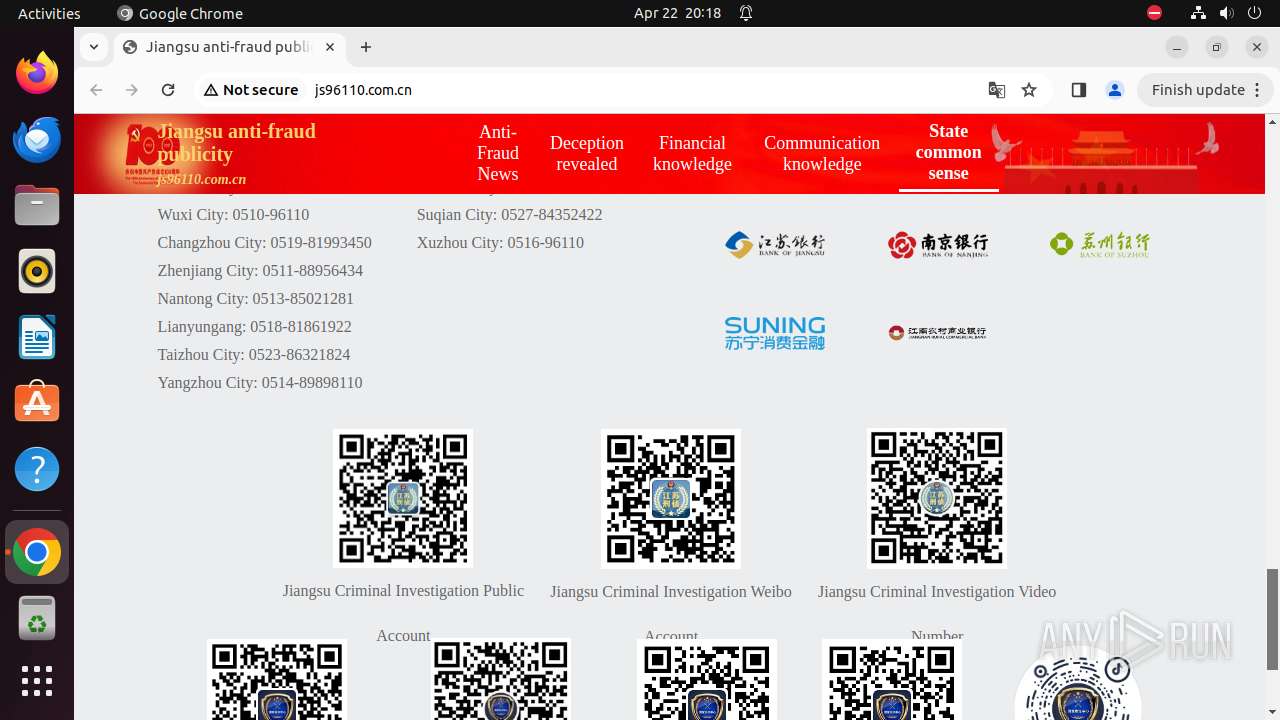The height and width of the screenshot is (720, 1280).
Task: Launch Thunderbird mail from dock
Action: coord(37,139)
